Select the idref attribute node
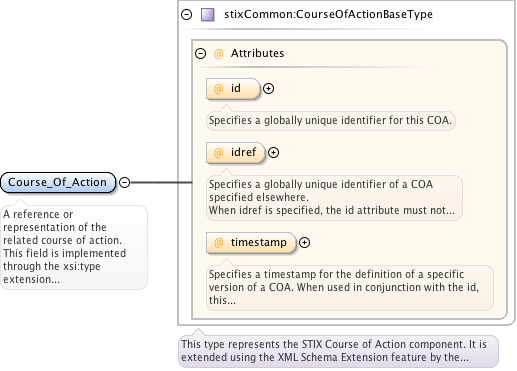Screen dimensions: 517x371 tap(235, 153)
